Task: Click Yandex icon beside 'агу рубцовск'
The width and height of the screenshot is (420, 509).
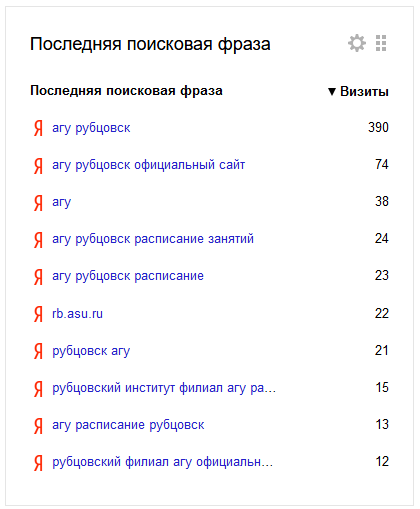Action: [x=38, y=128]
